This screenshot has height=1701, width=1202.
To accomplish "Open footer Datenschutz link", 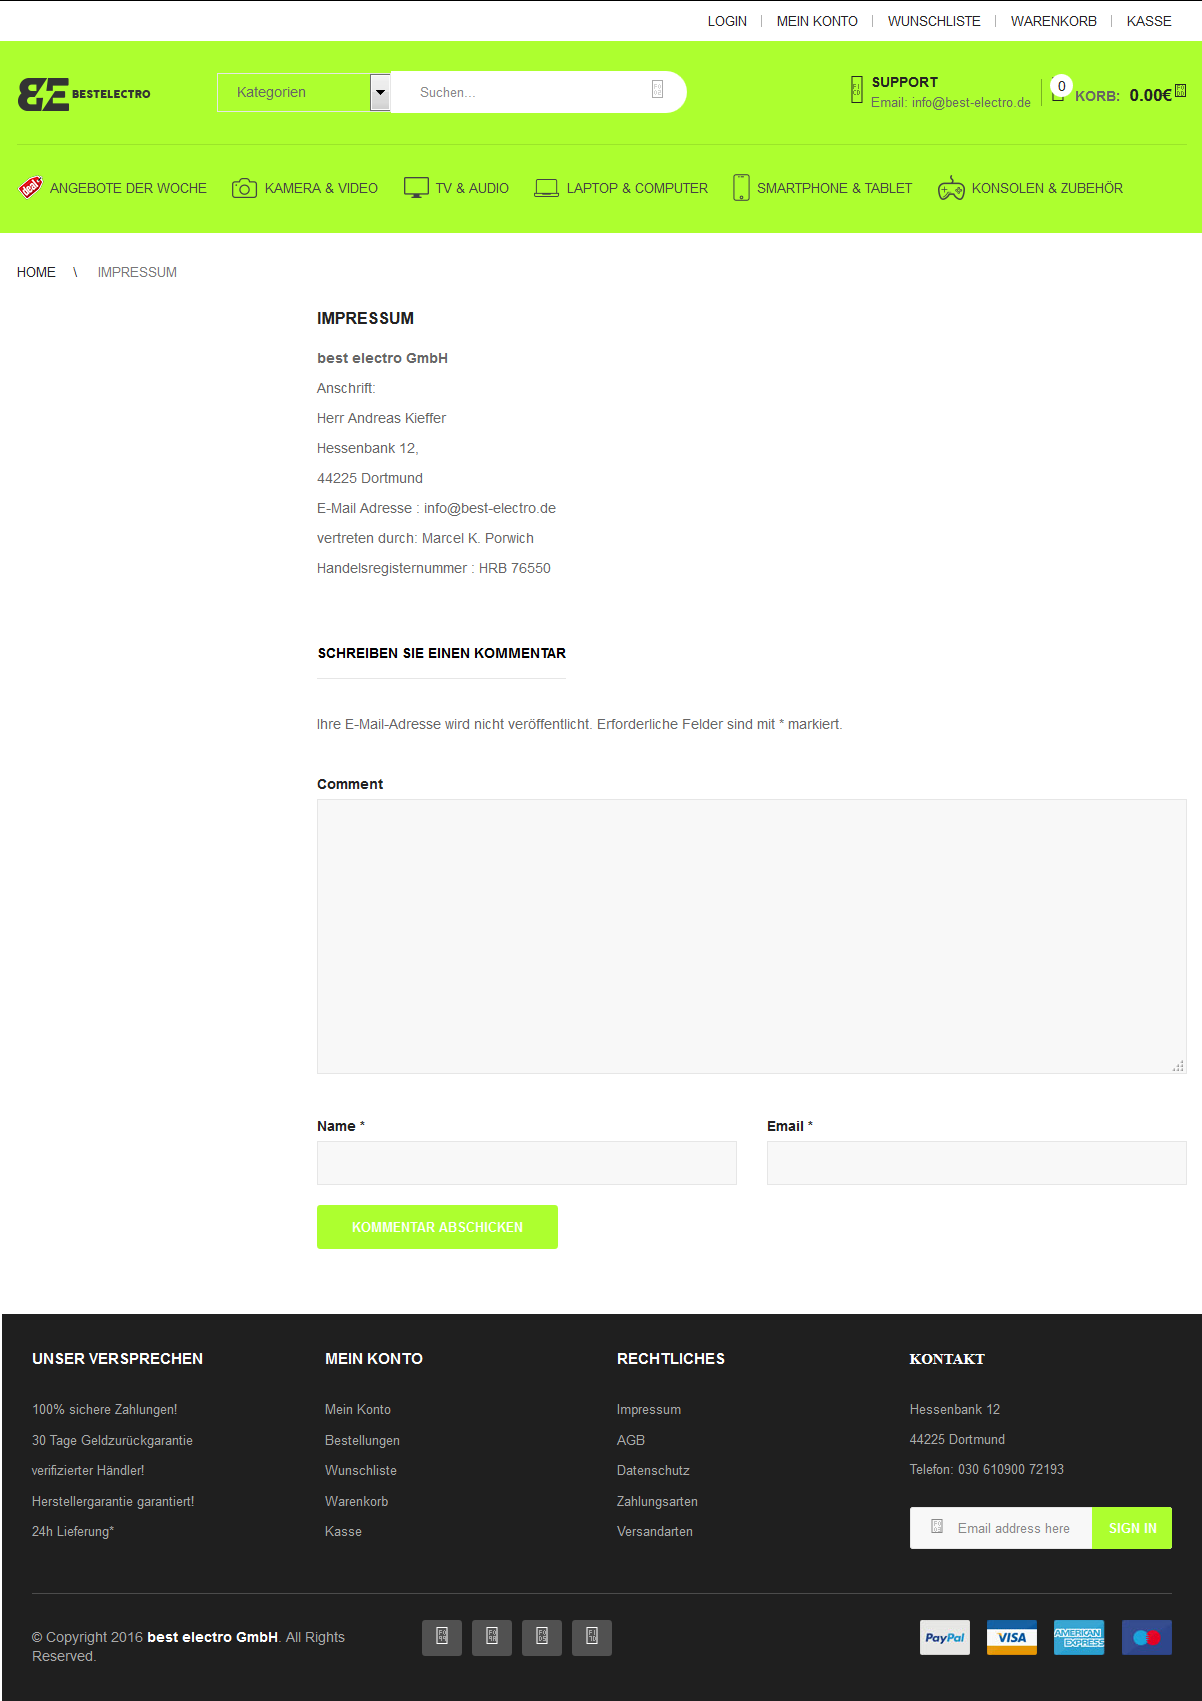I will pos(653,1470).
